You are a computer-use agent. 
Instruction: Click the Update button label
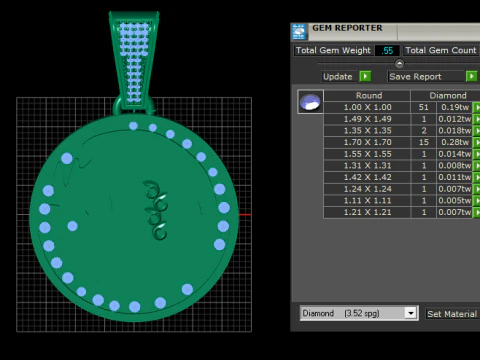338,77
